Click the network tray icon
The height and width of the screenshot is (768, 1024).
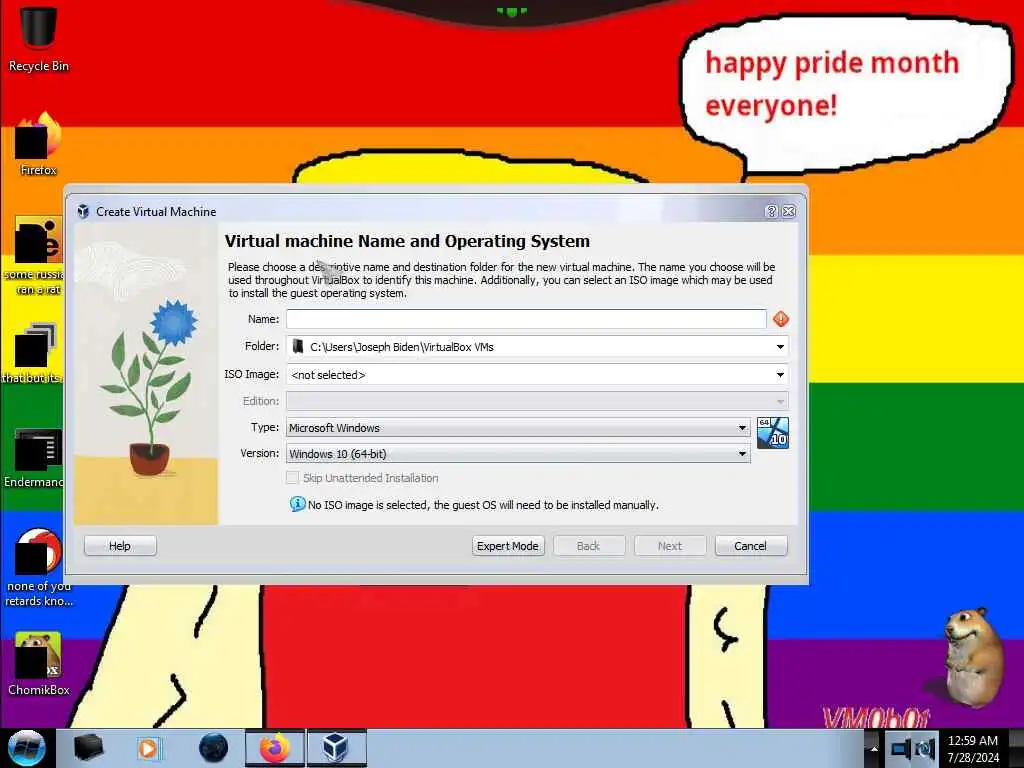(x=901, y=749)
